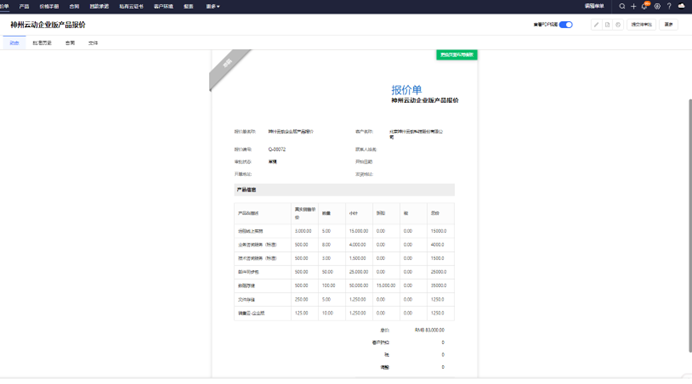The height and width of the screenshot is (384, 692).
Task: Open the white 更多 button menu at far right
Action: click(x=669, y=25)
